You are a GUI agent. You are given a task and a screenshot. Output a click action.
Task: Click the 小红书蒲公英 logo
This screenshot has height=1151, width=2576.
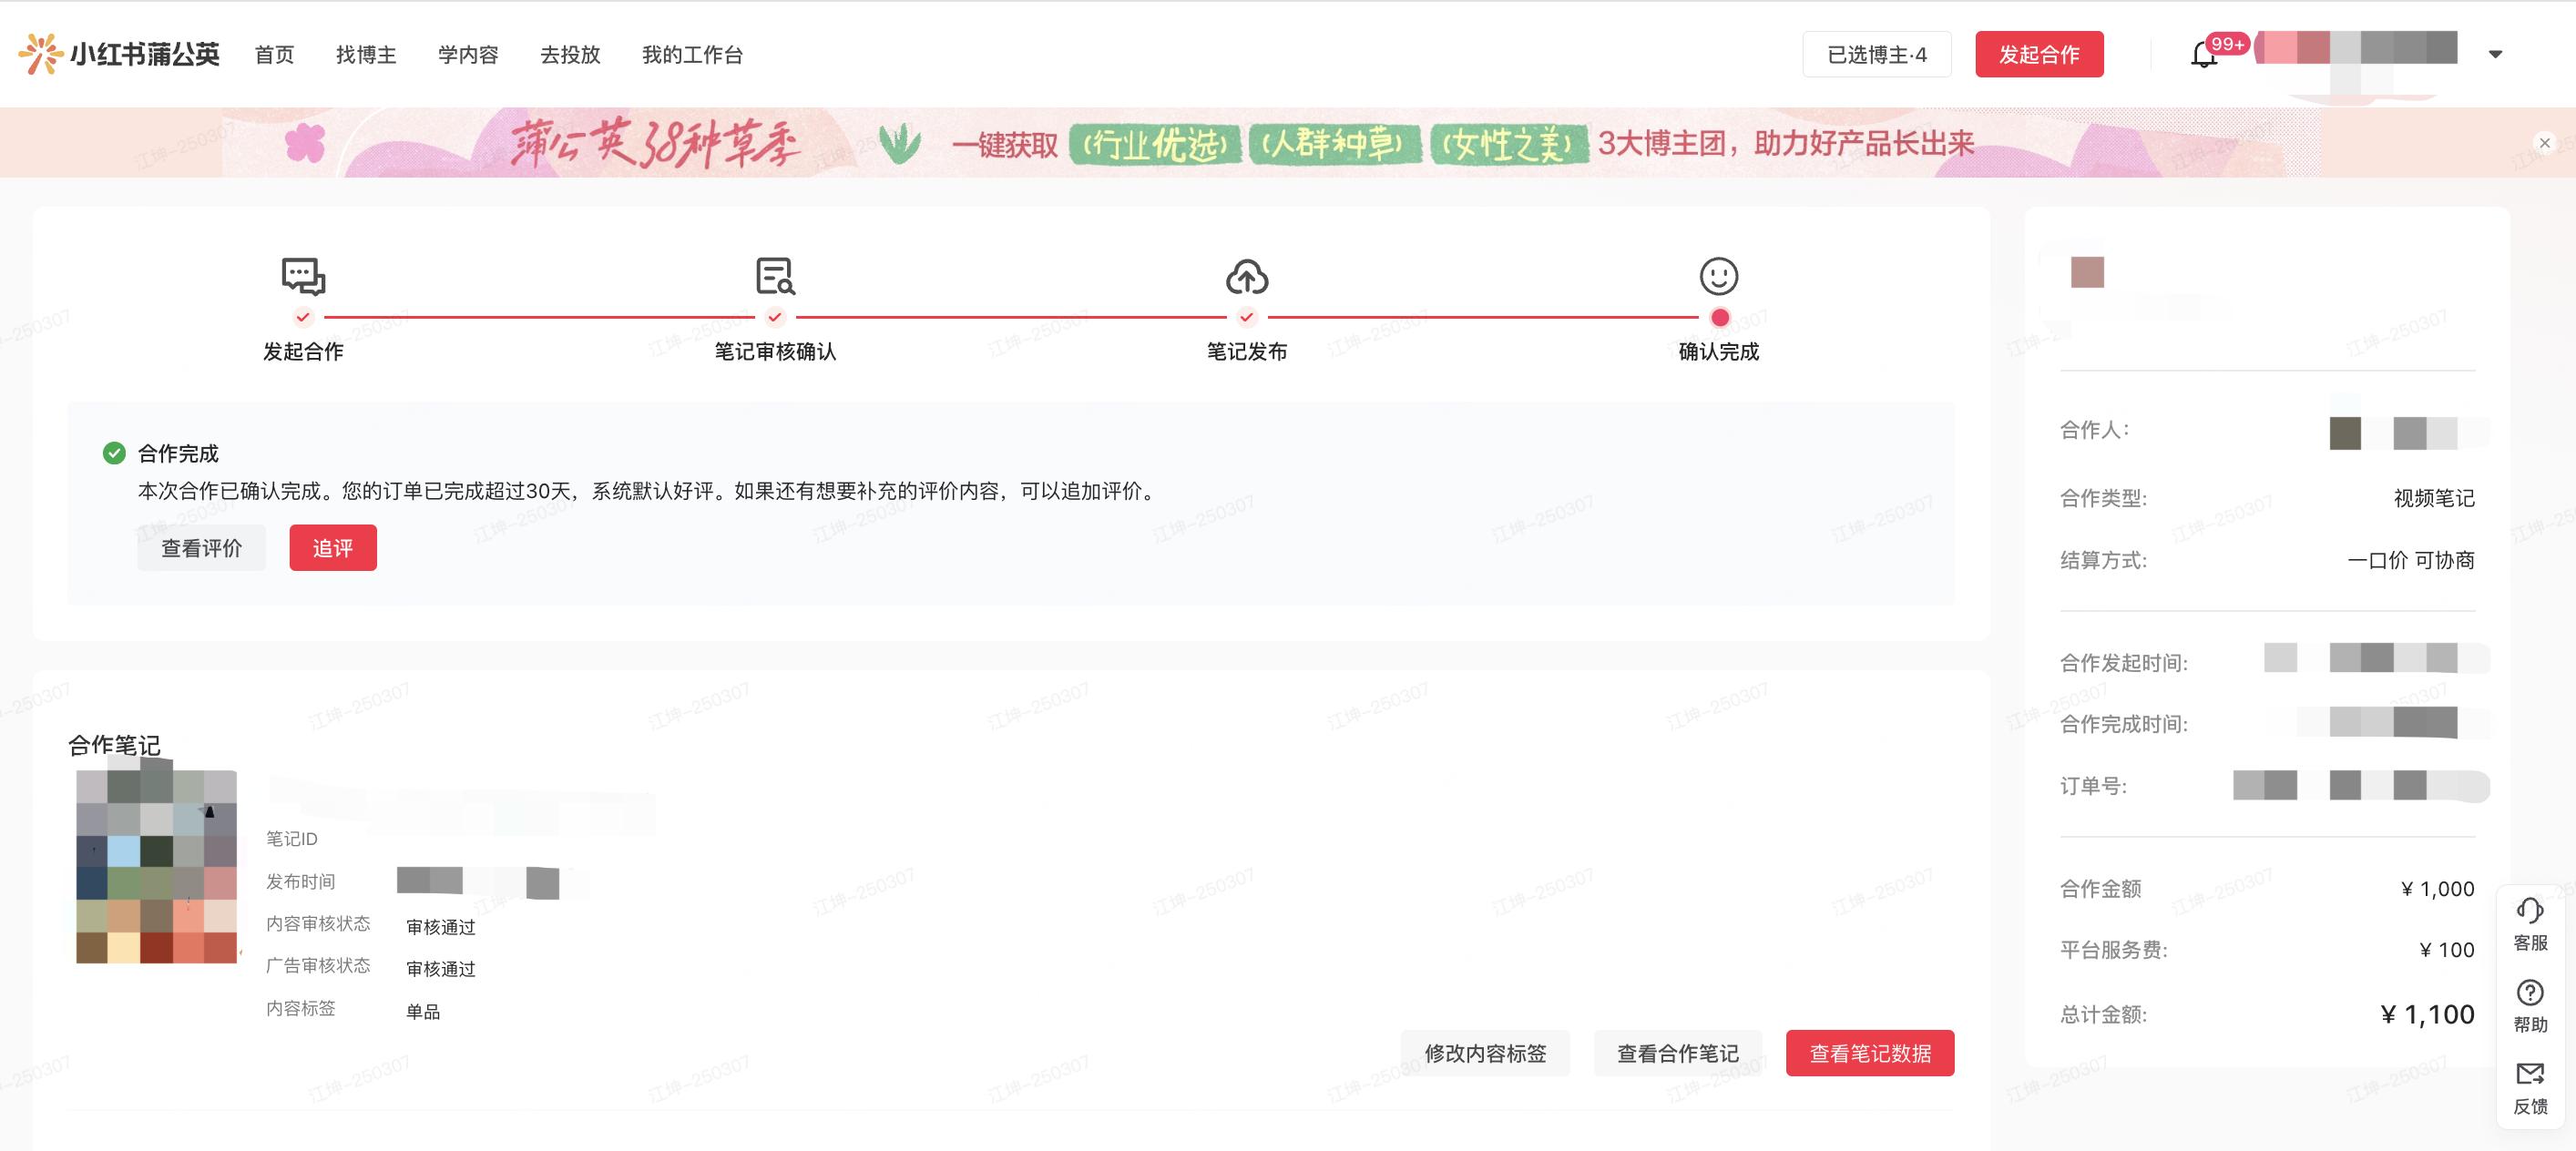point(119,54)
